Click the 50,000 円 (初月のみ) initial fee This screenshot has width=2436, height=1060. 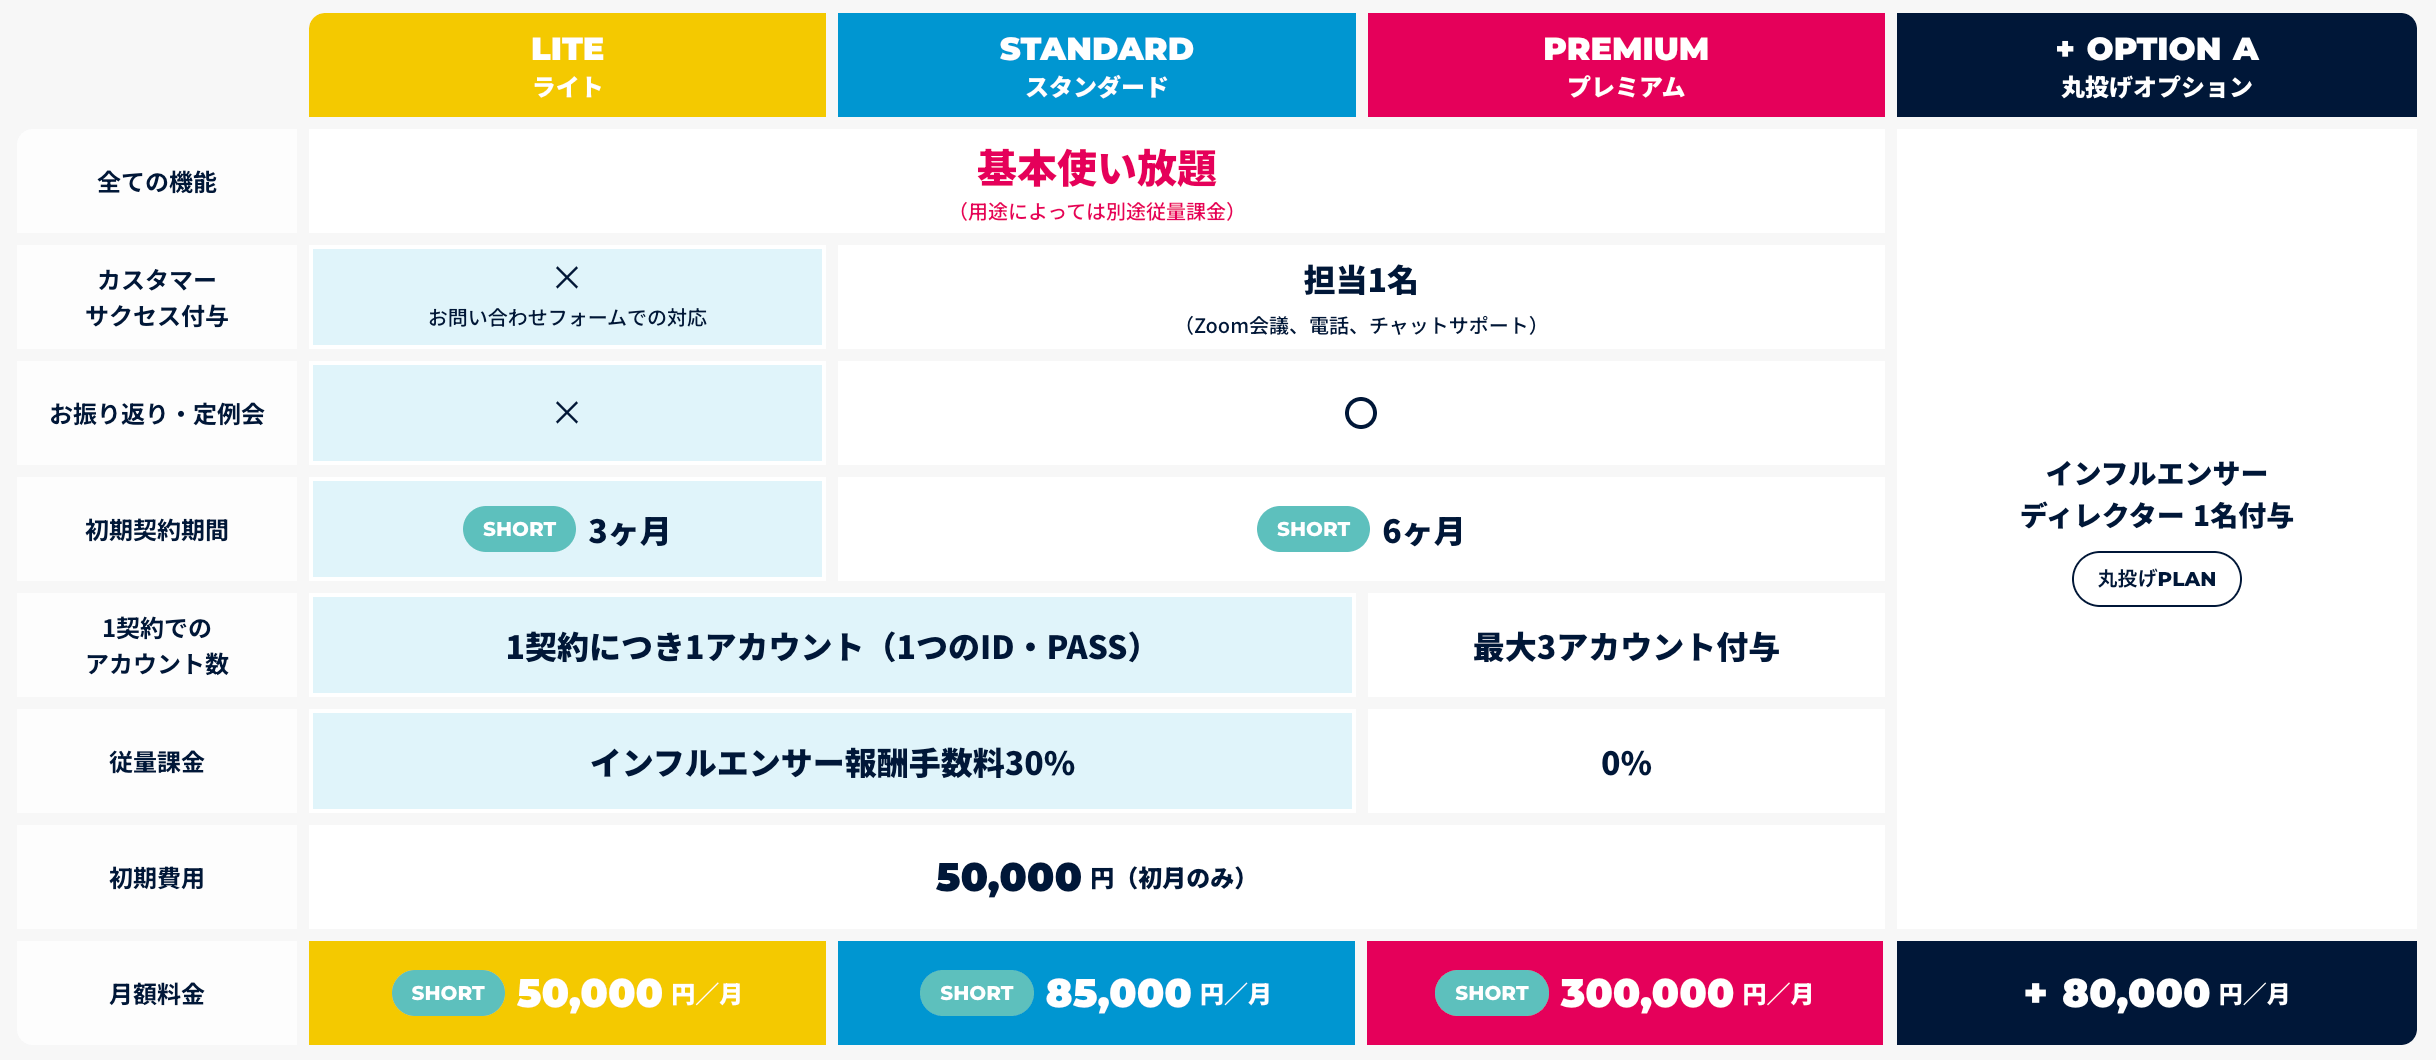[x=1090, y=878]
